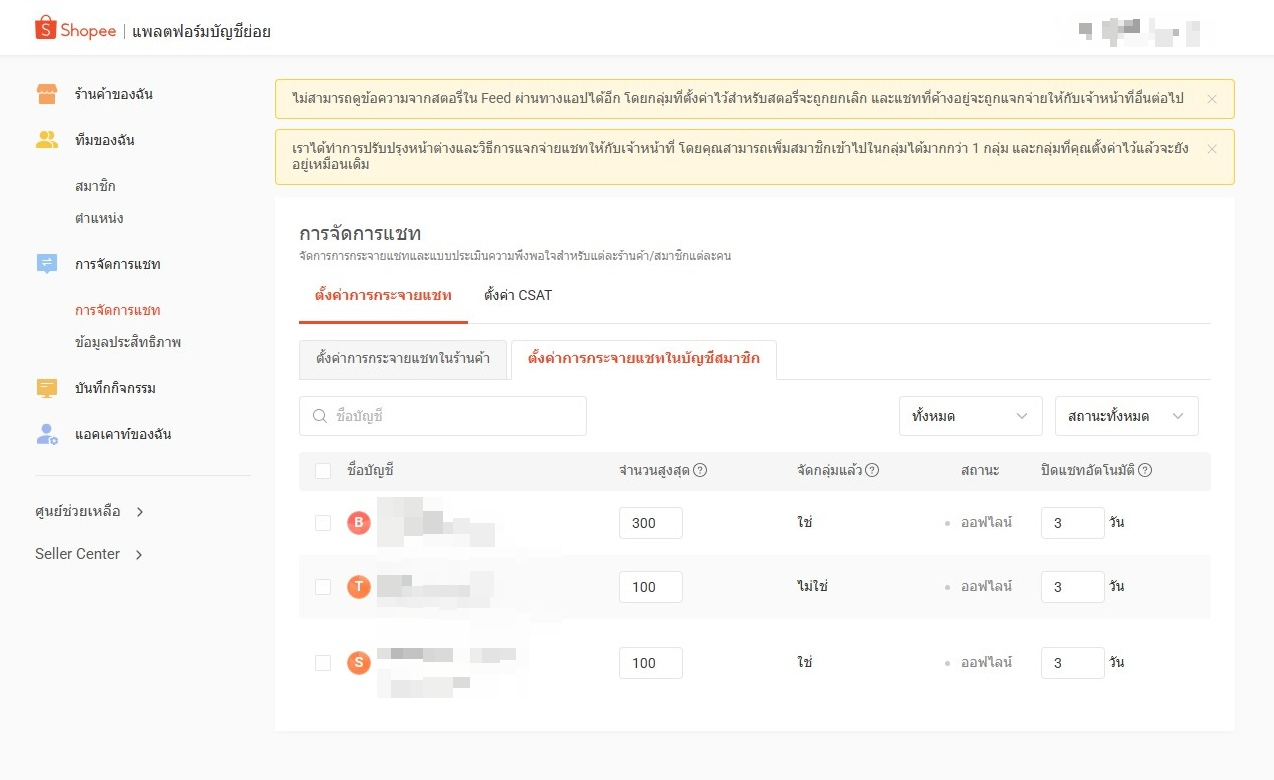Expand ศูนย์ช่วยเหลือ chevron

pos(140,512)
